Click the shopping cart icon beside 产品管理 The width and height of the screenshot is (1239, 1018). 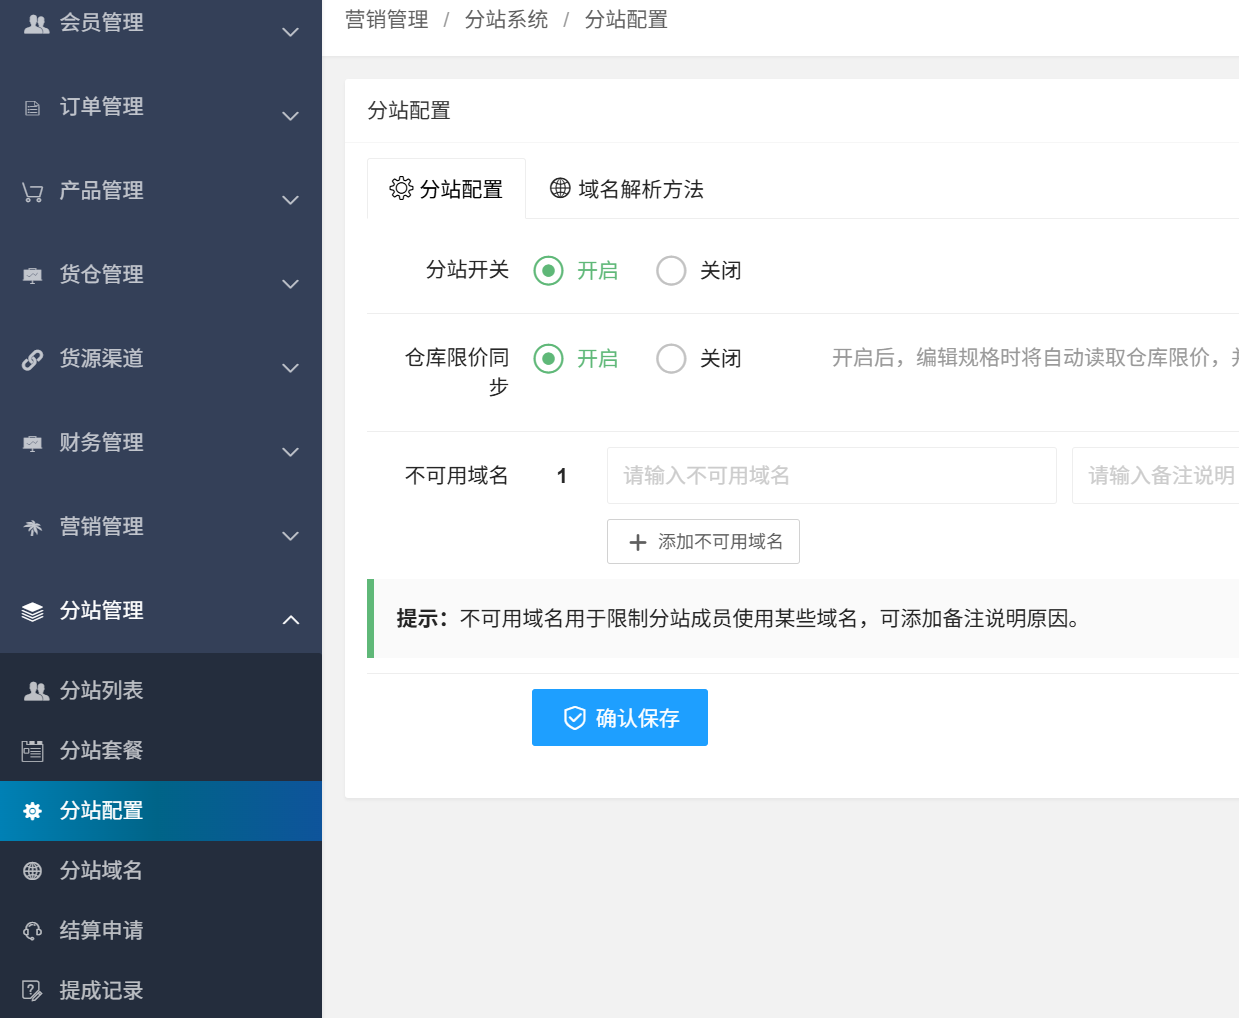(x=33, y=192)
